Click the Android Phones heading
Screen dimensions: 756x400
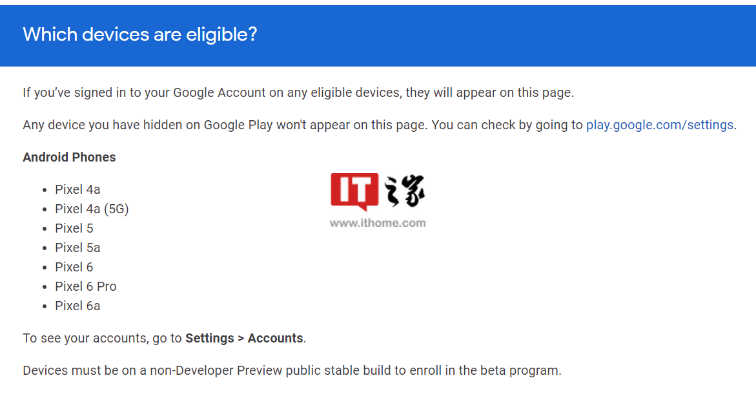[x=69, y=157]
